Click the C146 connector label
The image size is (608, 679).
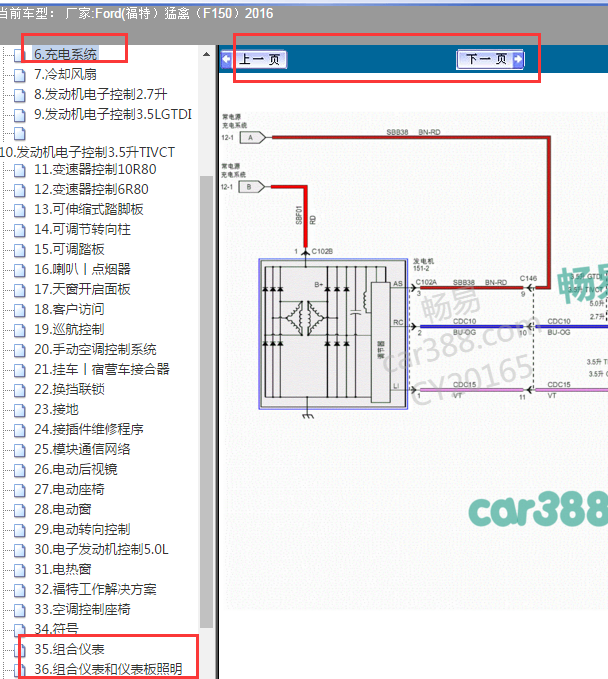[528, 278]
